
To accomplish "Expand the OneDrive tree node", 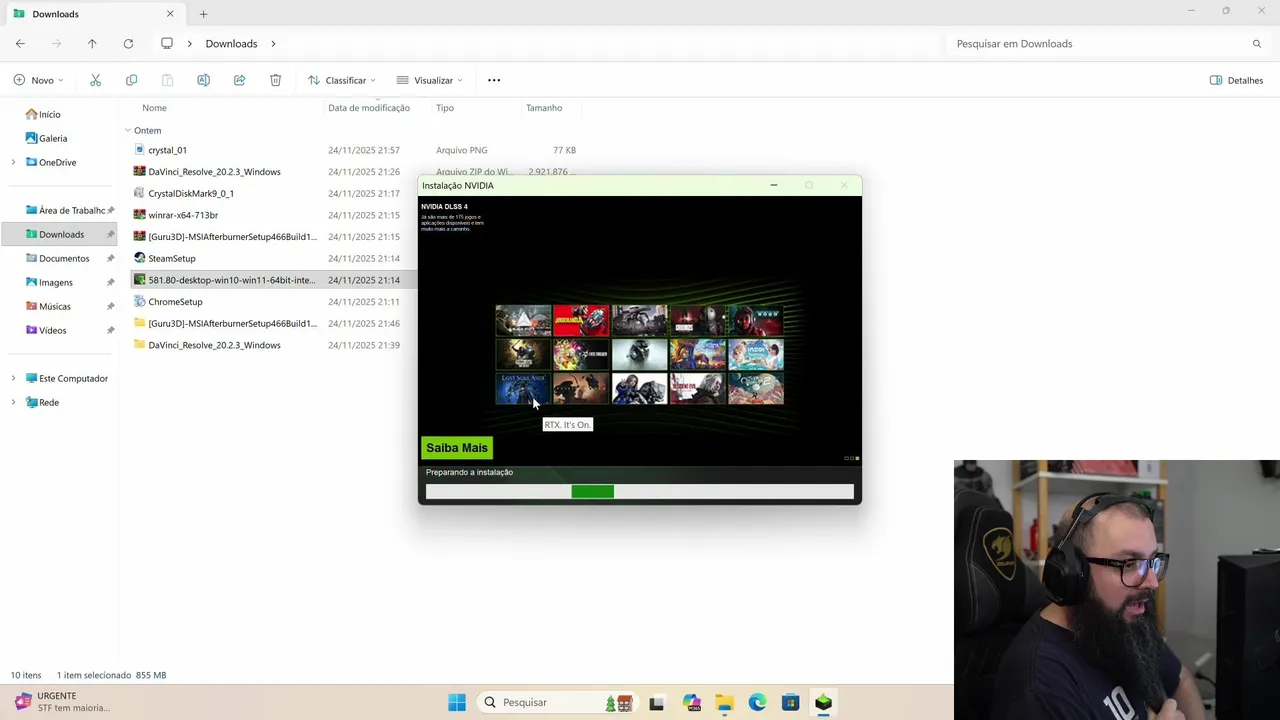I will (13, 162).
